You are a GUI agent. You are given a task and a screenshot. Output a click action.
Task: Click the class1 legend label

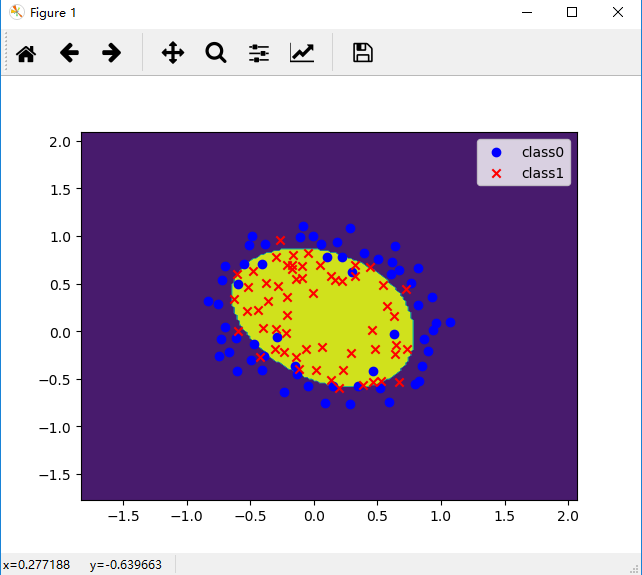(x=543, y=173)
